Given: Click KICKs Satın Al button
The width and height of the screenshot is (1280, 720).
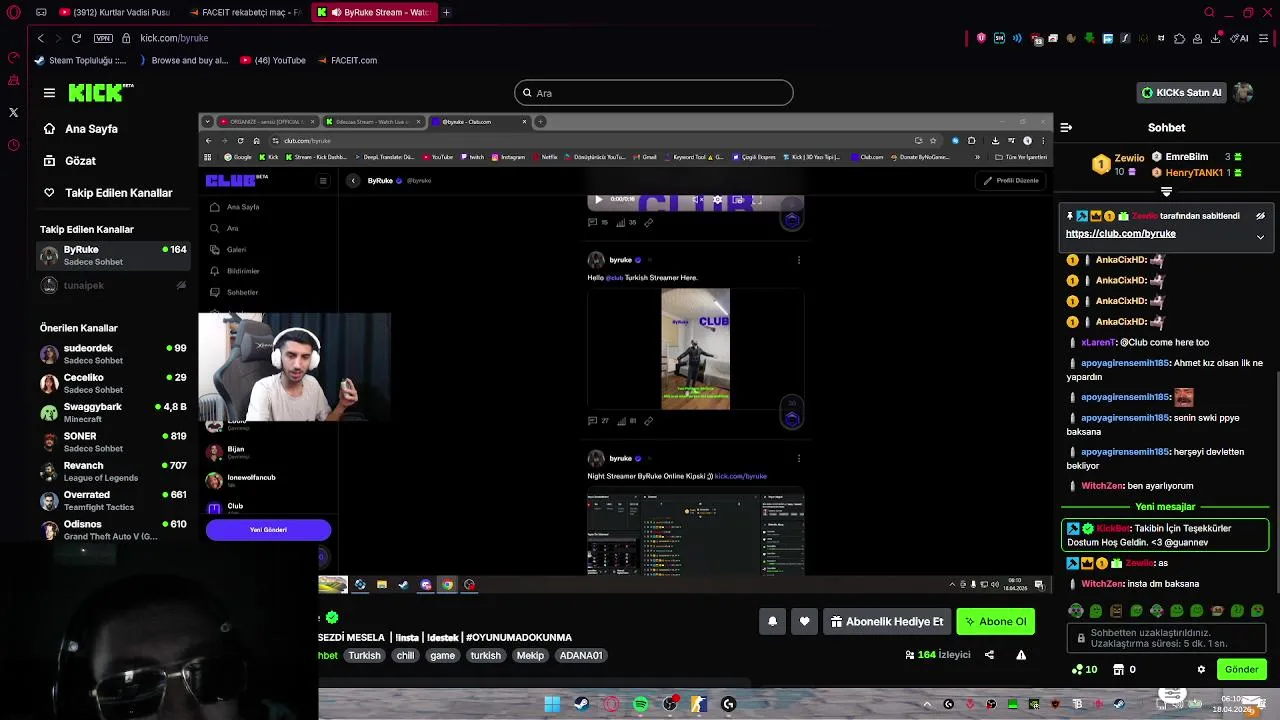Looking at the screenshot, I should pyautogui.click(x=1181, y=93).
